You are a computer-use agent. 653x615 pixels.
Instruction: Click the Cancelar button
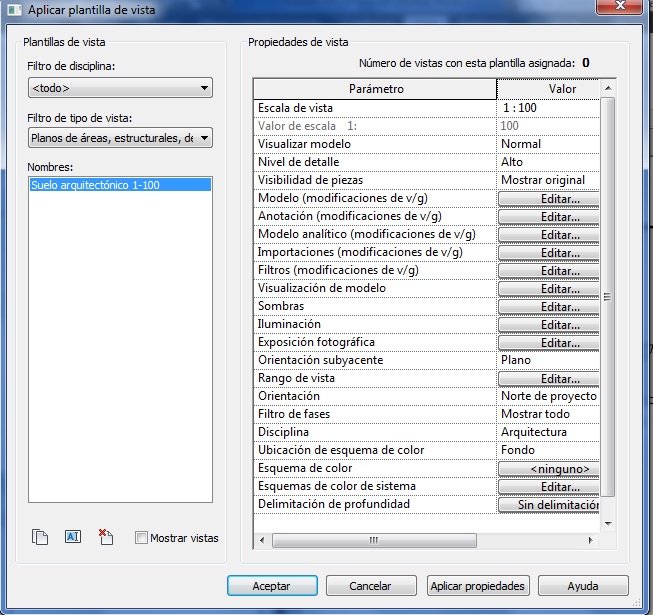tap(372, 586)
